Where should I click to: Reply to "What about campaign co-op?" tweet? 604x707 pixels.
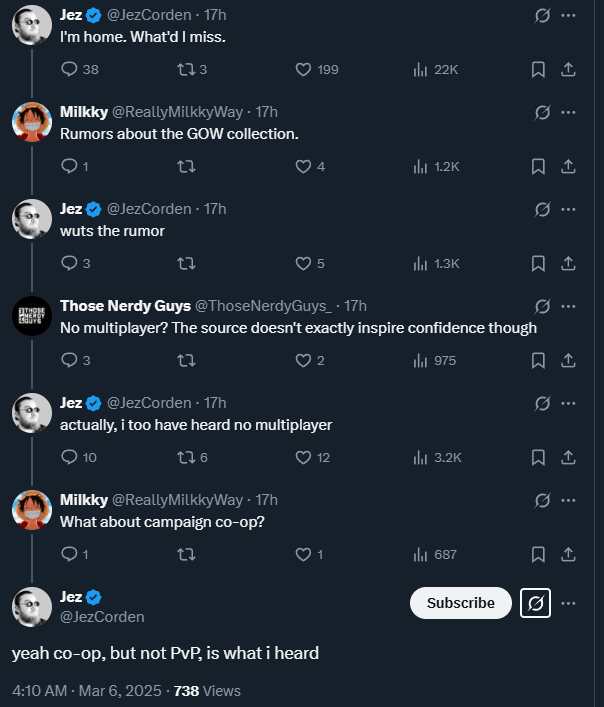[x=69, y=554]
